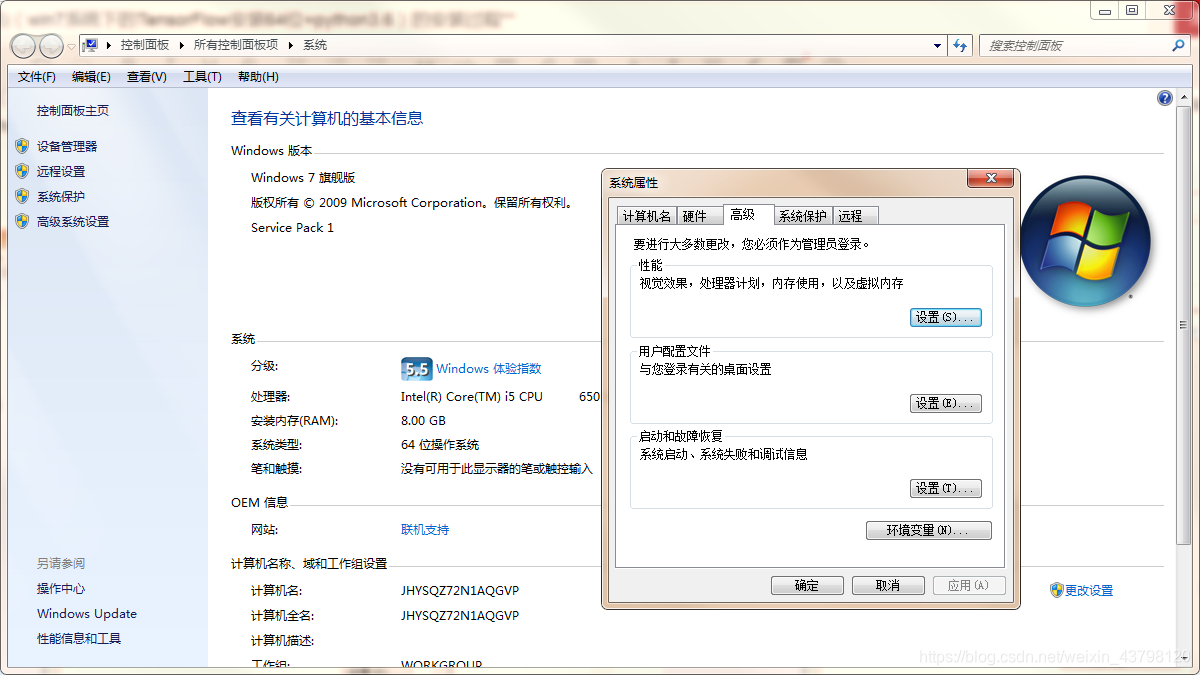The height and width of the screenshot is (675, 1200).
Task: Click the 联机支持 website link
Action: tap(425, 529)
